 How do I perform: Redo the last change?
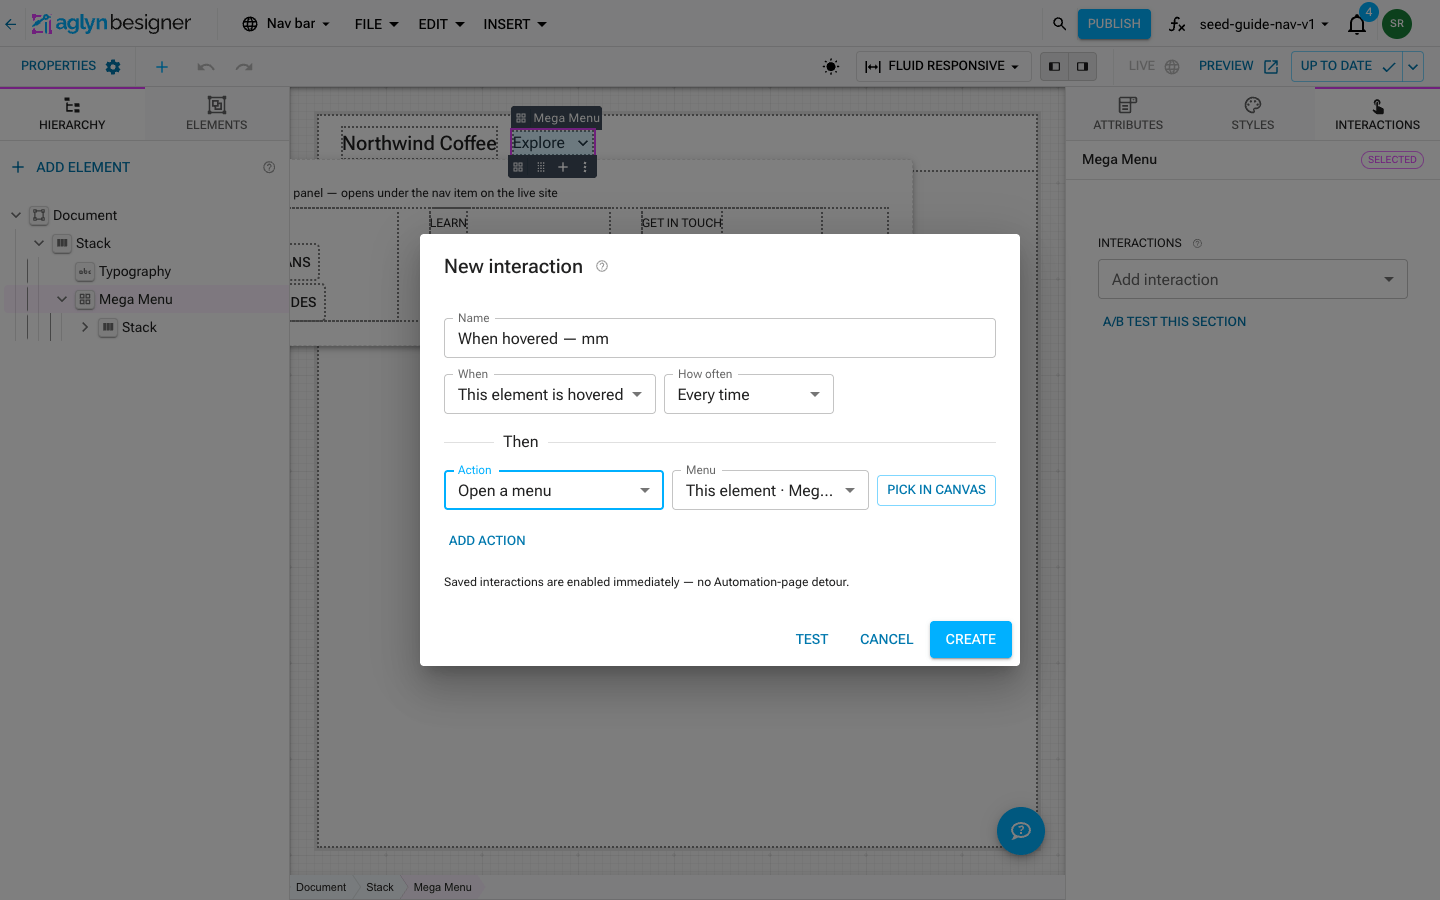coord(244,67)
